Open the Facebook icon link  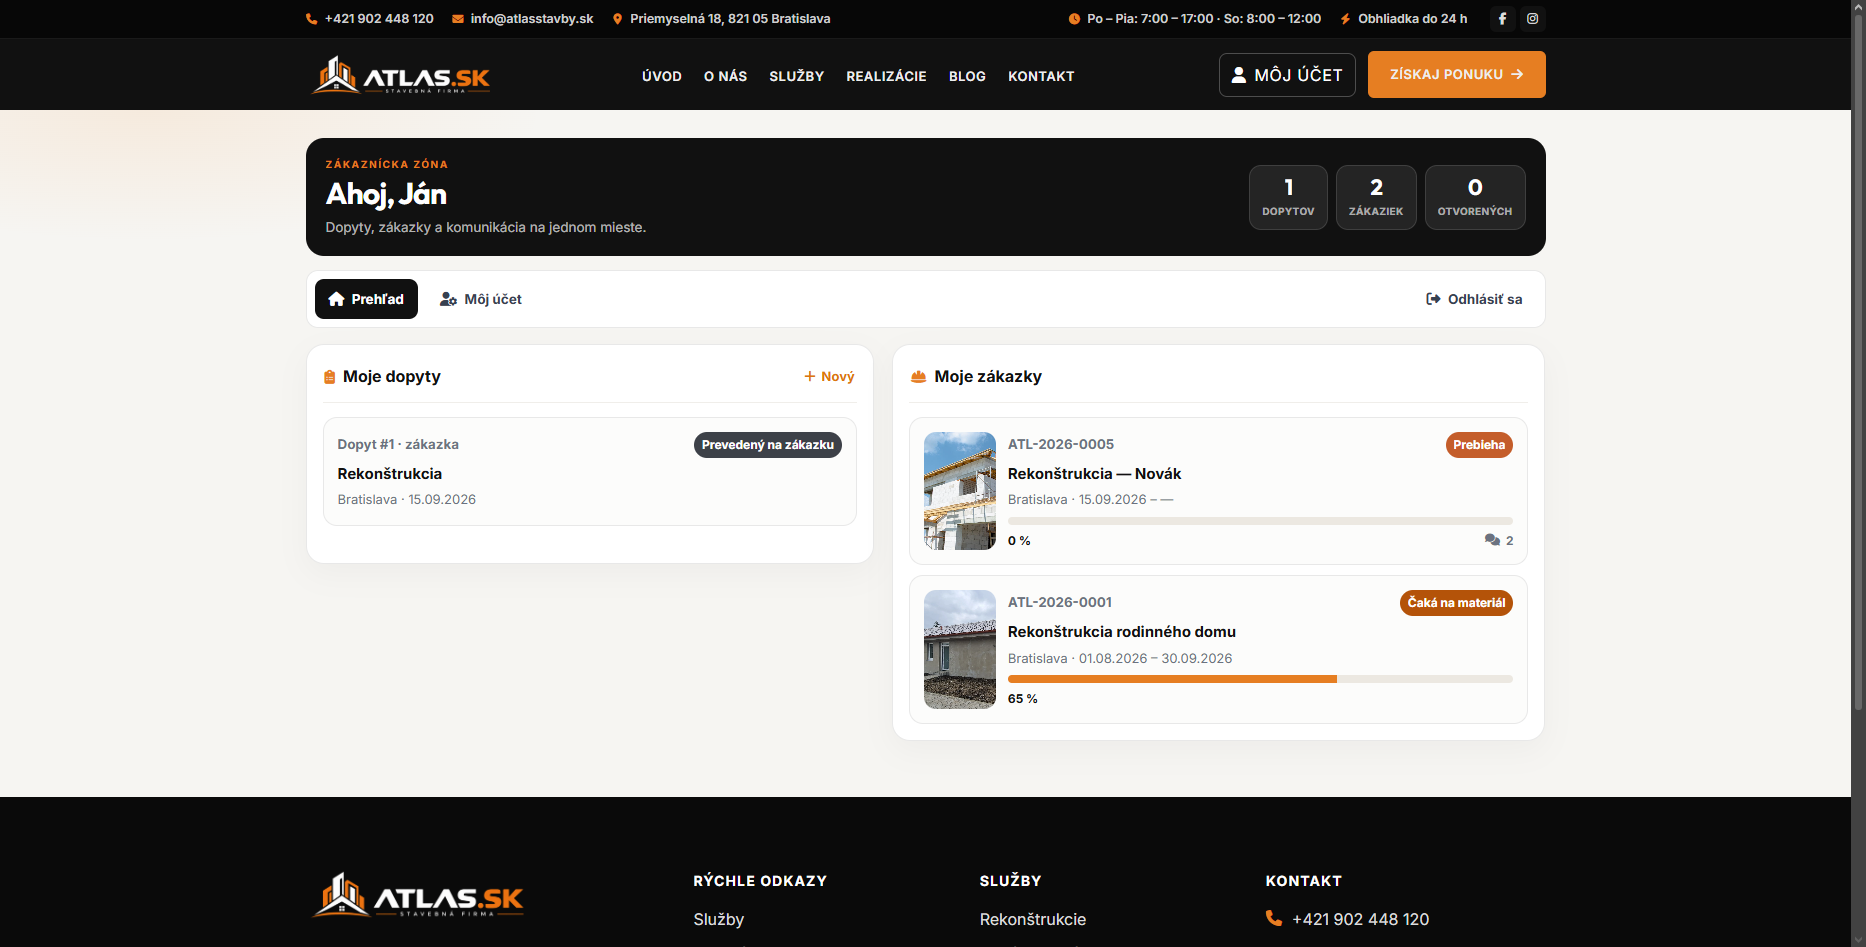tap(1502, 19)
